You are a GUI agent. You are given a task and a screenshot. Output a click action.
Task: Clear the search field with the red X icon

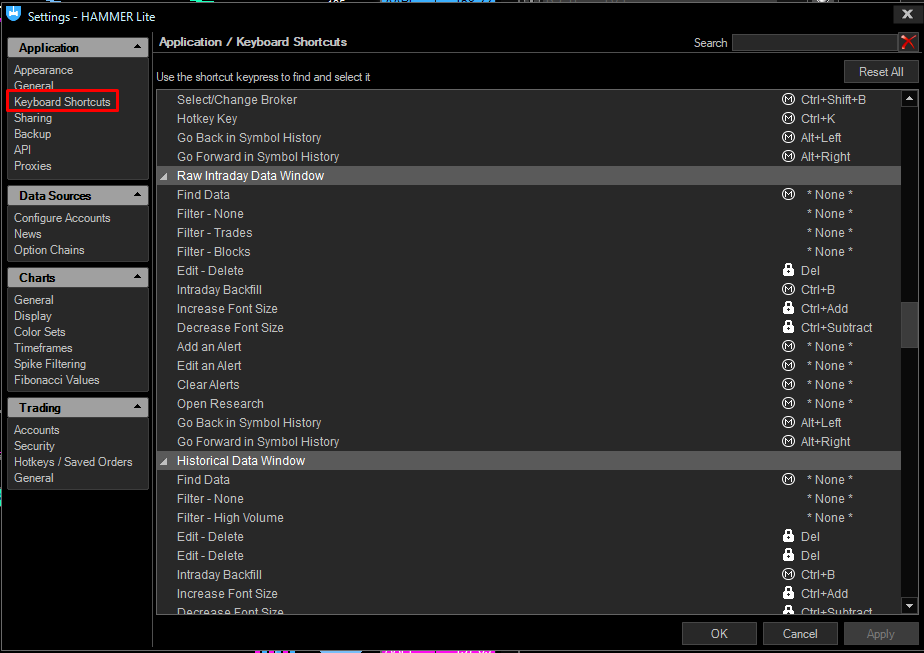pos(908,42)
